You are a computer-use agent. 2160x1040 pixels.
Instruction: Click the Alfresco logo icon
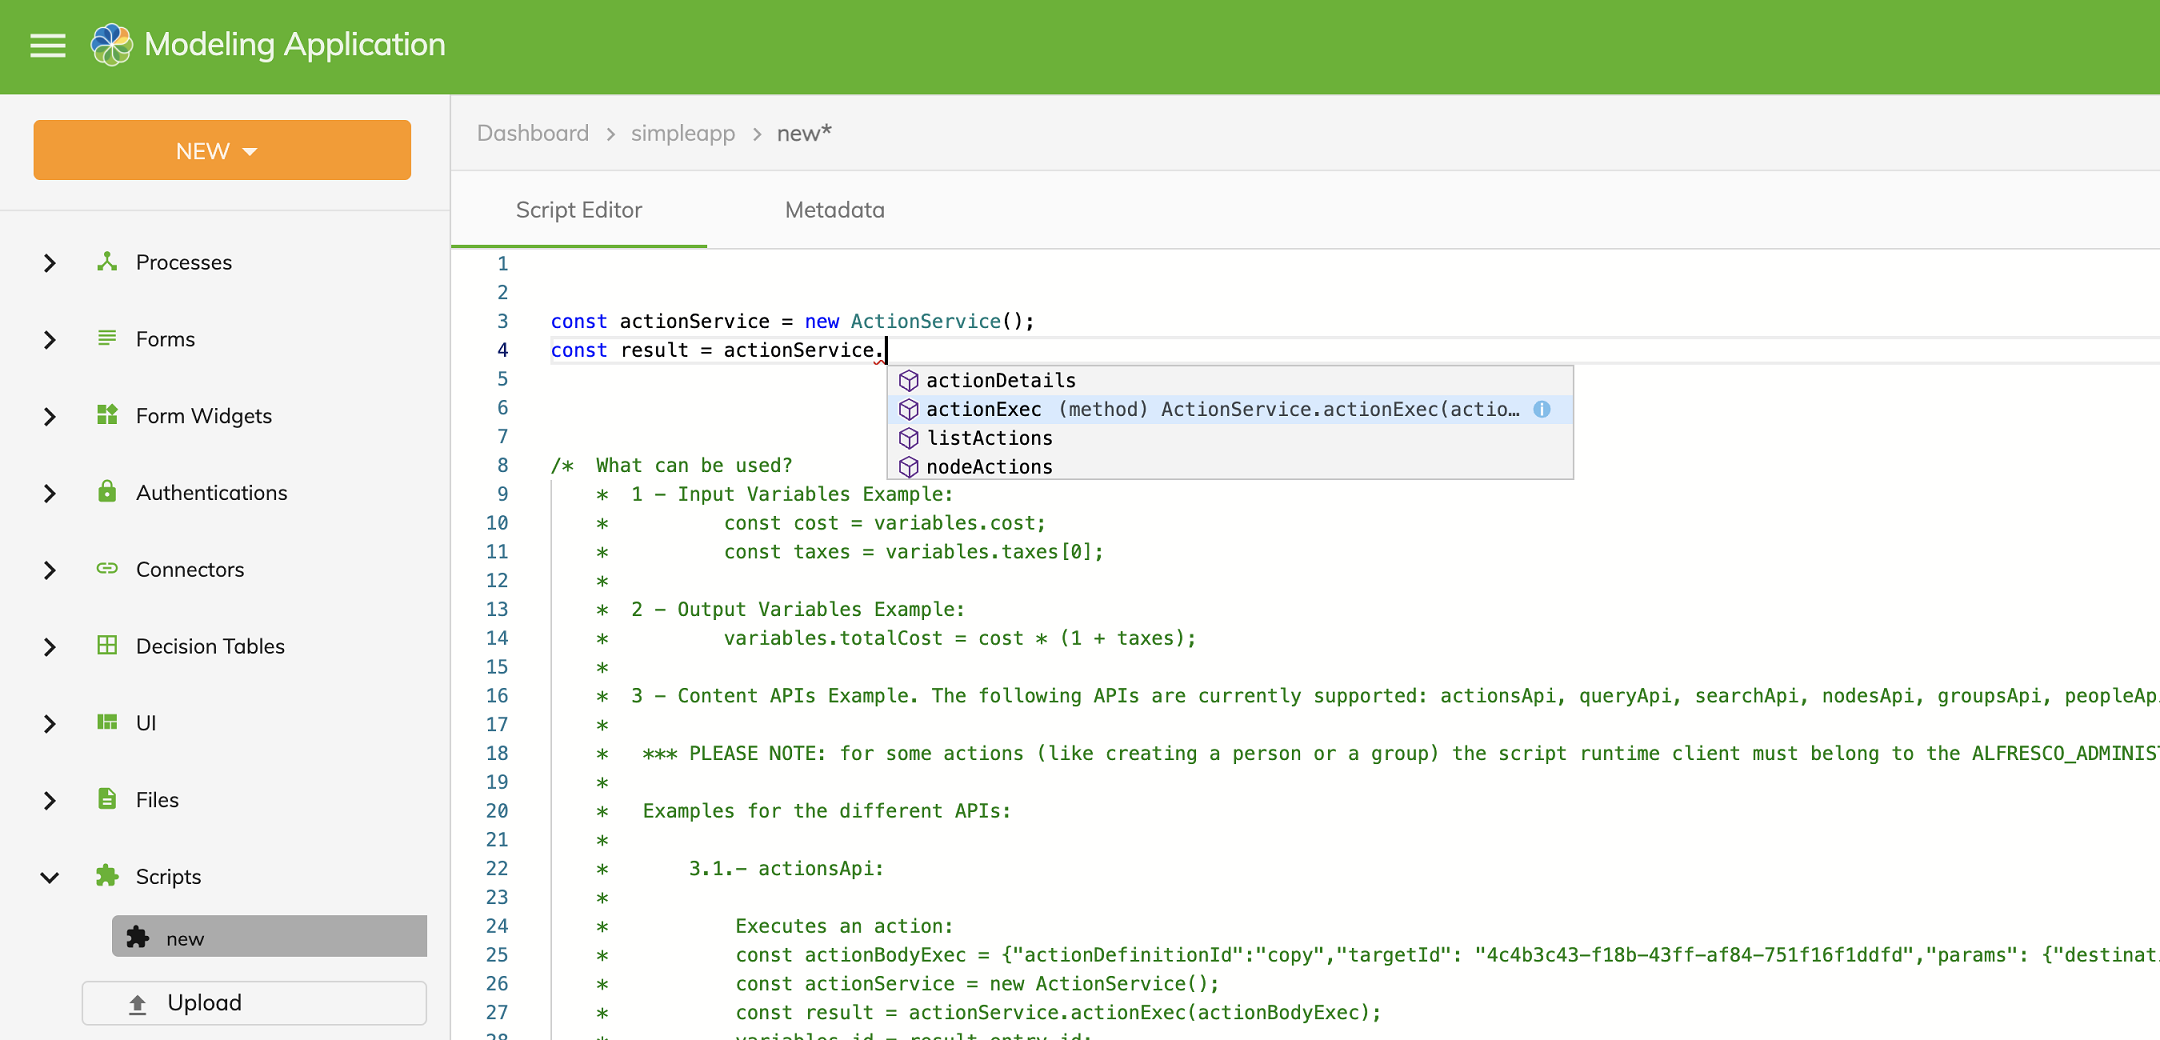click(111, 45)
